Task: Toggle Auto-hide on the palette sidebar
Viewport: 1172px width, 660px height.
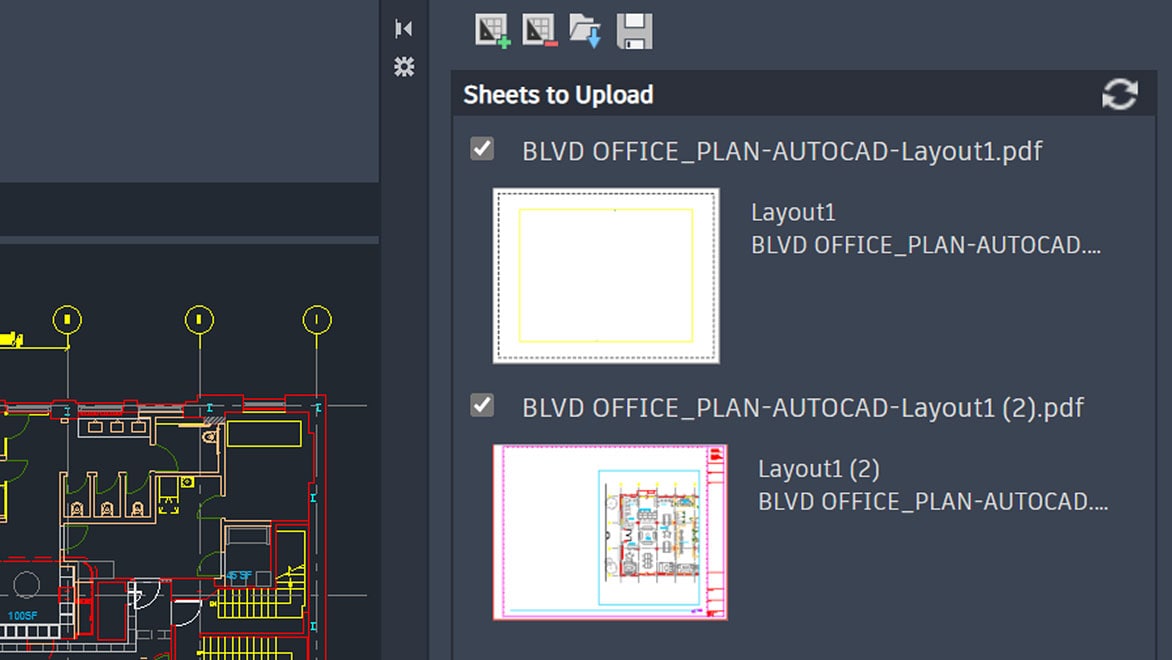Action: point(404,28)
